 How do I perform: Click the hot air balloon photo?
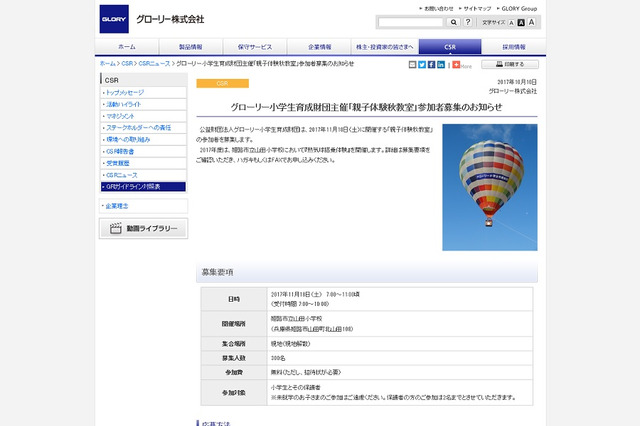click(x=490, y=187)
